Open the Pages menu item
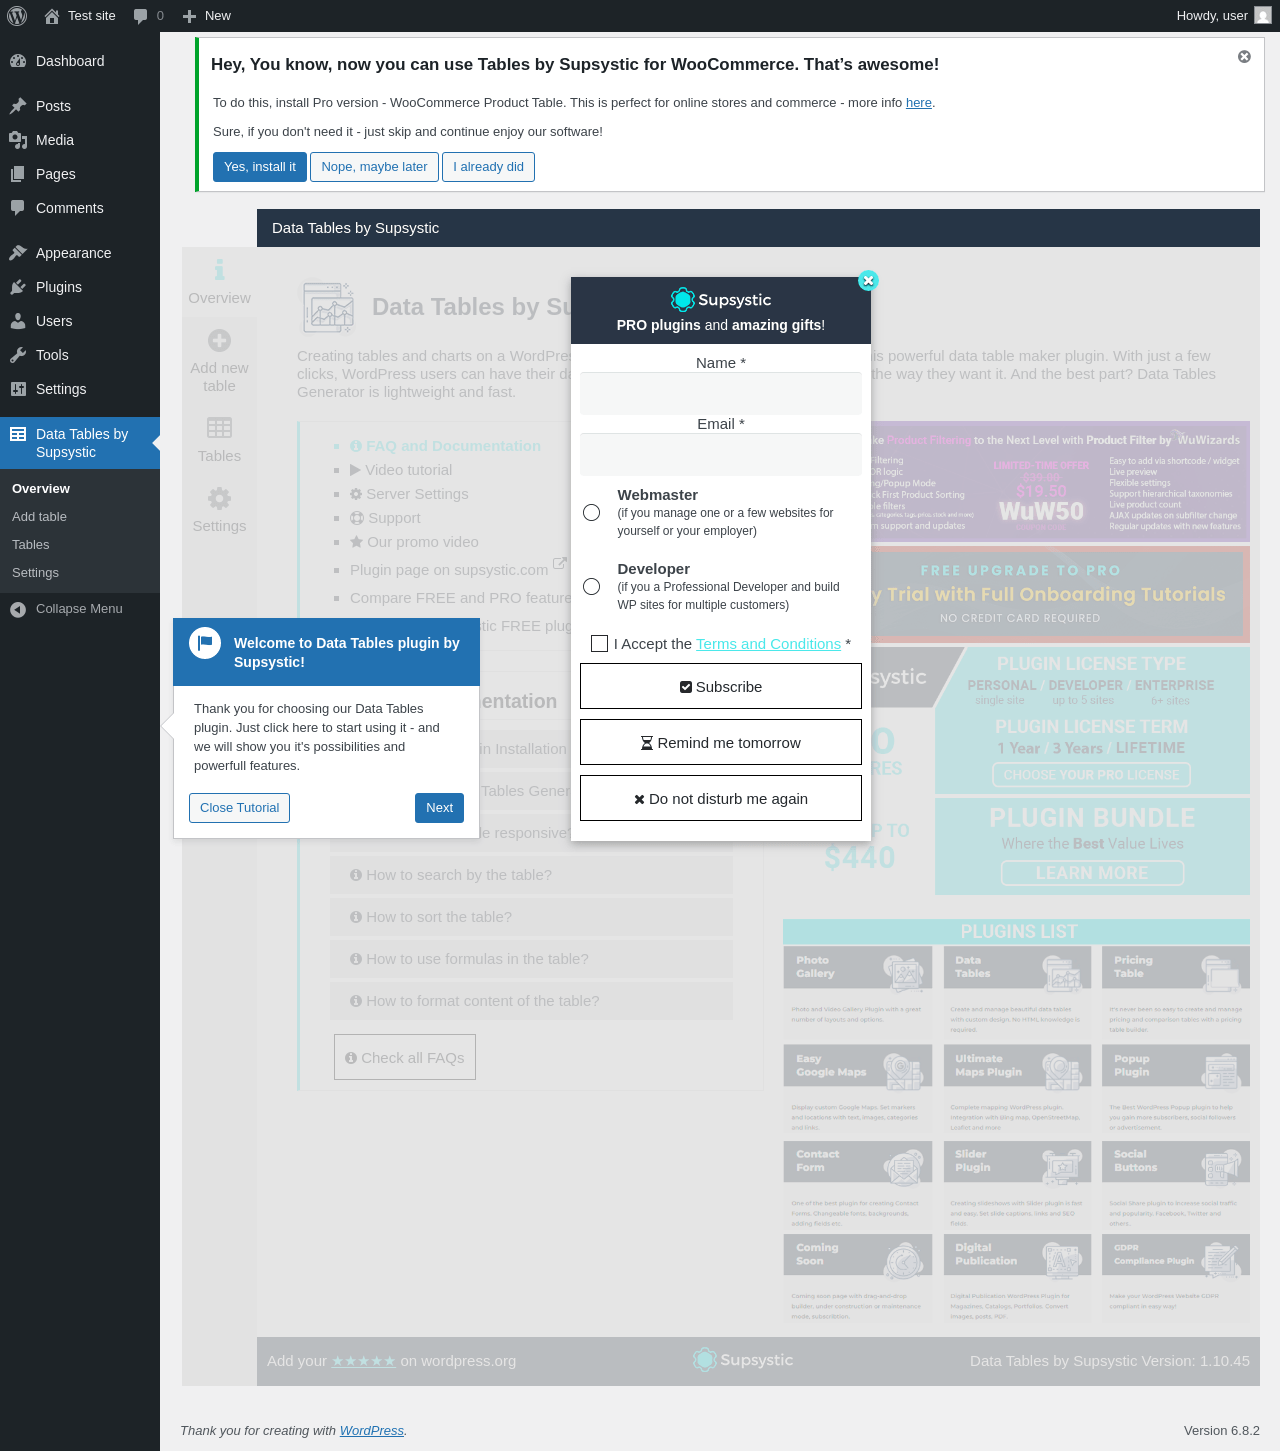 [80, 174]
